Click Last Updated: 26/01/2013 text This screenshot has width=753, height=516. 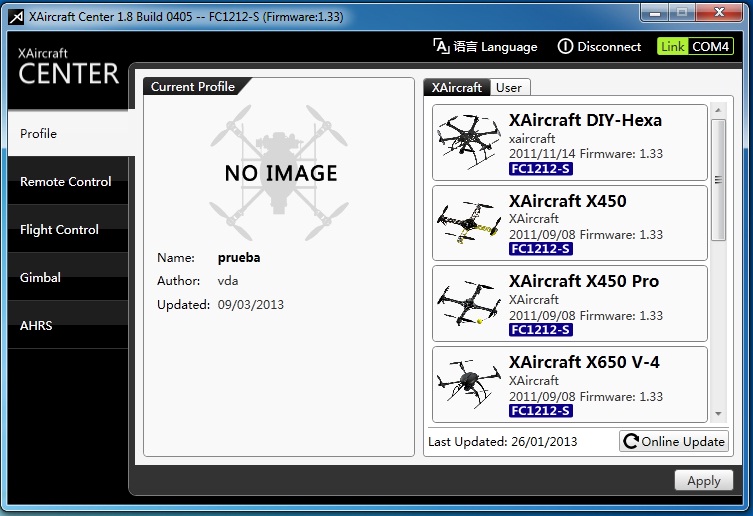[502, 442]
